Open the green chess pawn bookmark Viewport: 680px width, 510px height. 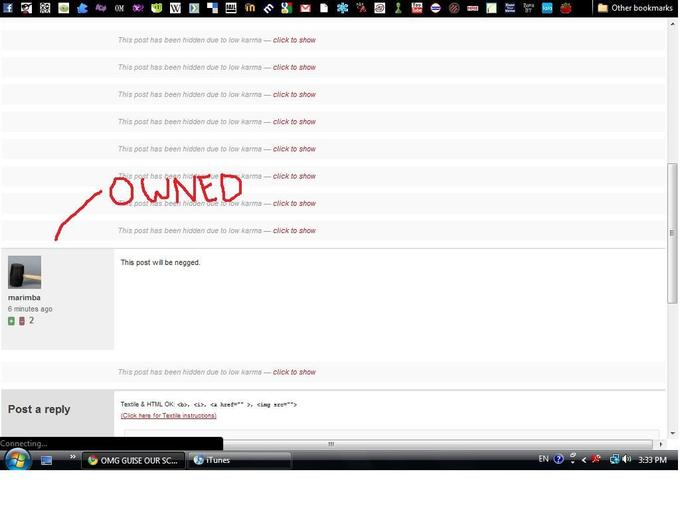point(398,8)
